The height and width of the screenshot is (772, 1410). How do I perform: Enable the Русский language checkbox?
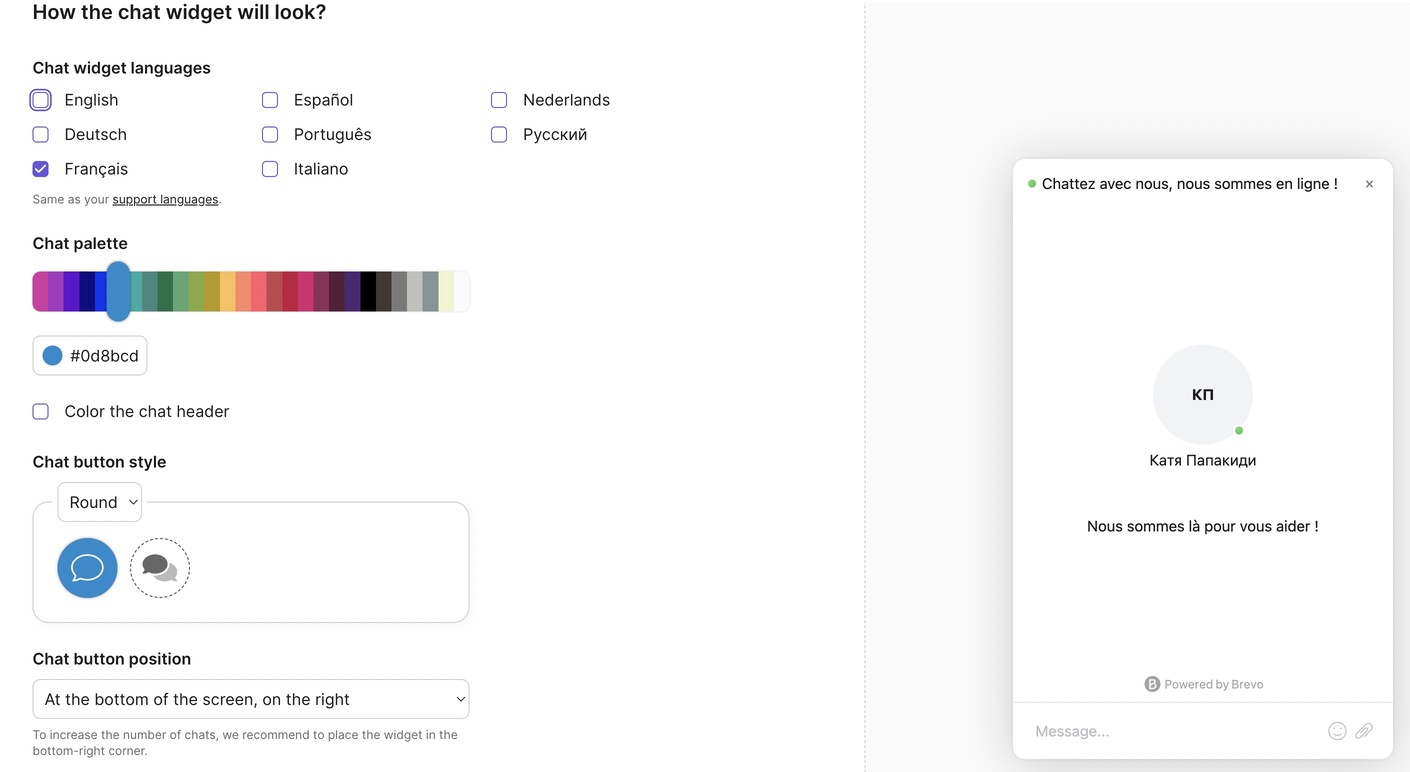(x=499, y=134)
